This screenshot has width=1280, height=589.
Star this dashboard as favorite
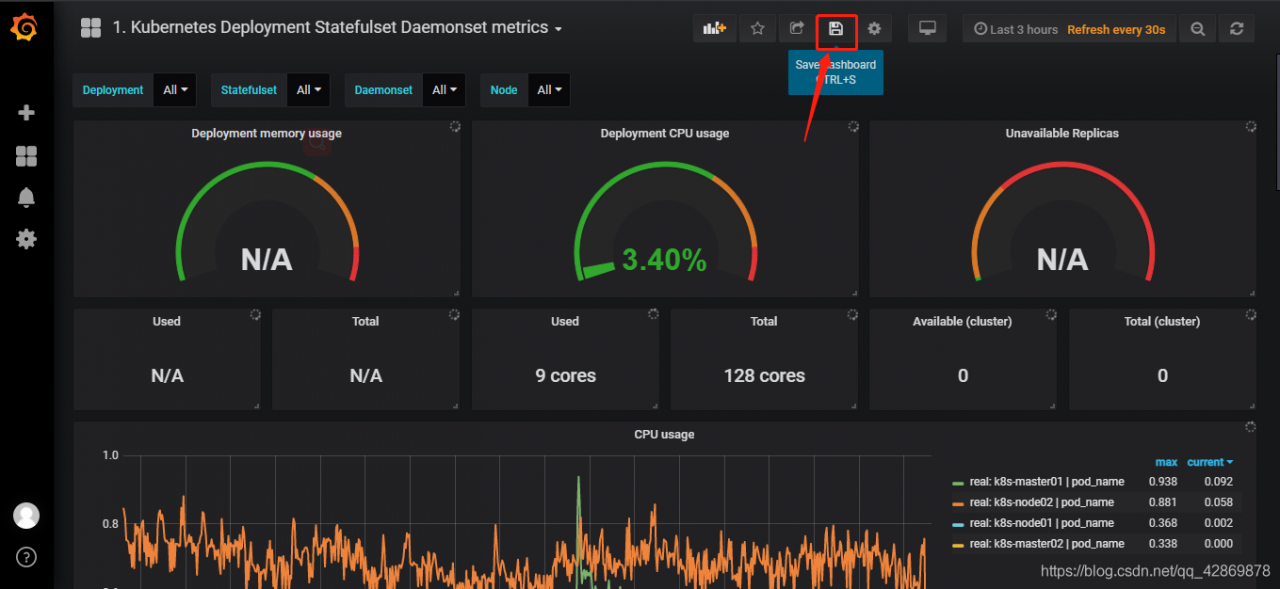[x=757, y=29]
